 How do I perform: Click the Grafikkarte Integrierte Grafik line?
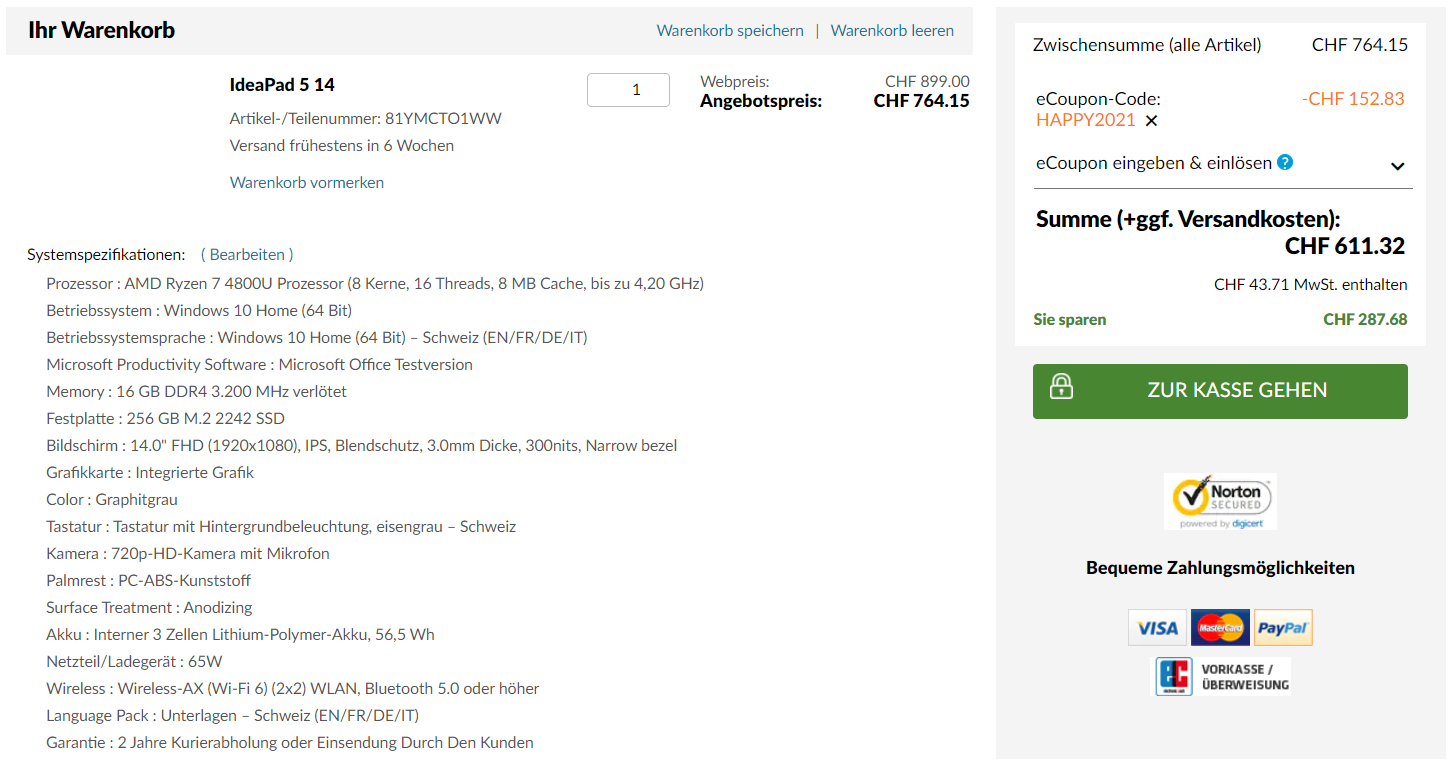click(x=150, y=473)
